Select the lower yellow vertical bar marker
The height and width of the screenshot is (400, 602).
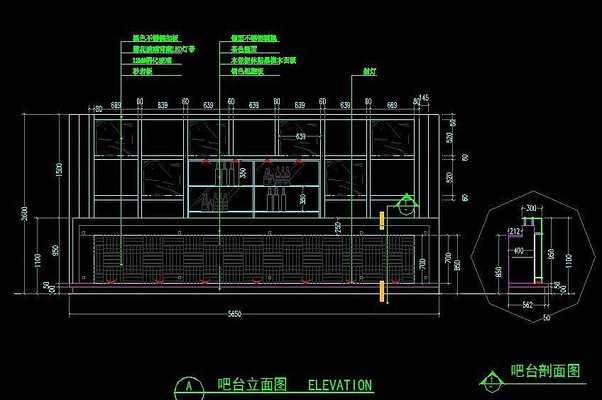pos(383,291)
